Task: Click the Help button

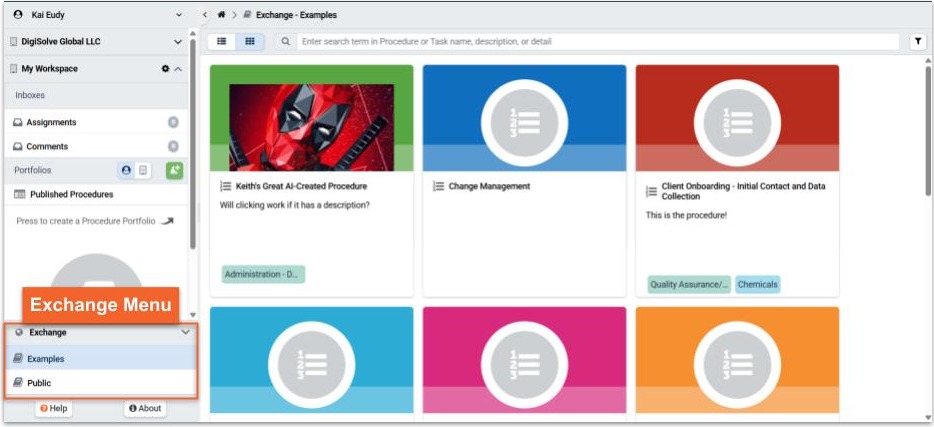Action: [x=54, y=409]
